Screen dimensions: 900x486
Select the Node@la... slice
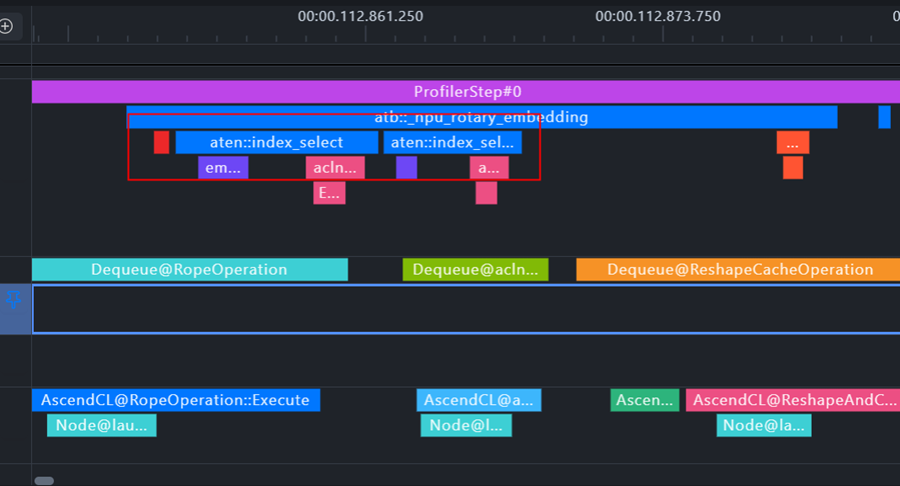coord(764,425)
